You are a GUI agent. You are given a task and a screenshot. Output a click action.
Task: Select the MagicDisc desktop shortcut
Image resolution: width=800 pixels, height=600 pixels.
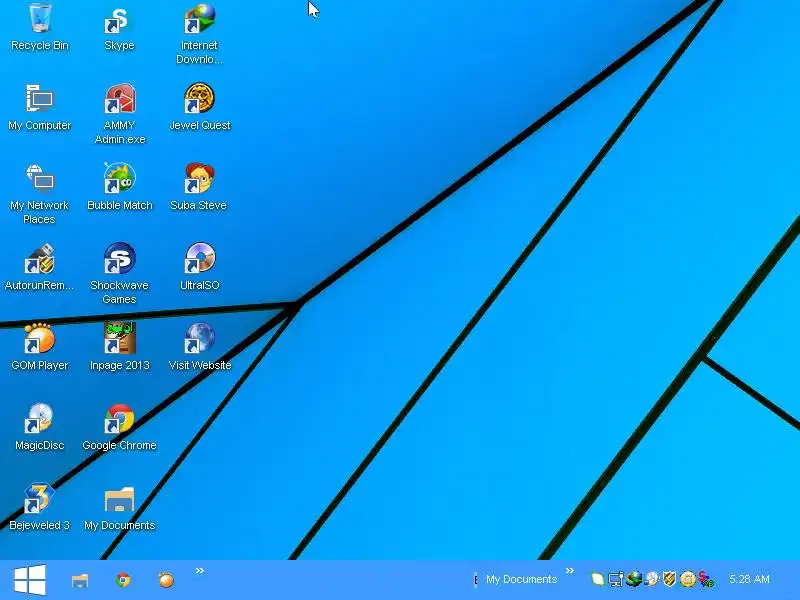click(40, 428)
